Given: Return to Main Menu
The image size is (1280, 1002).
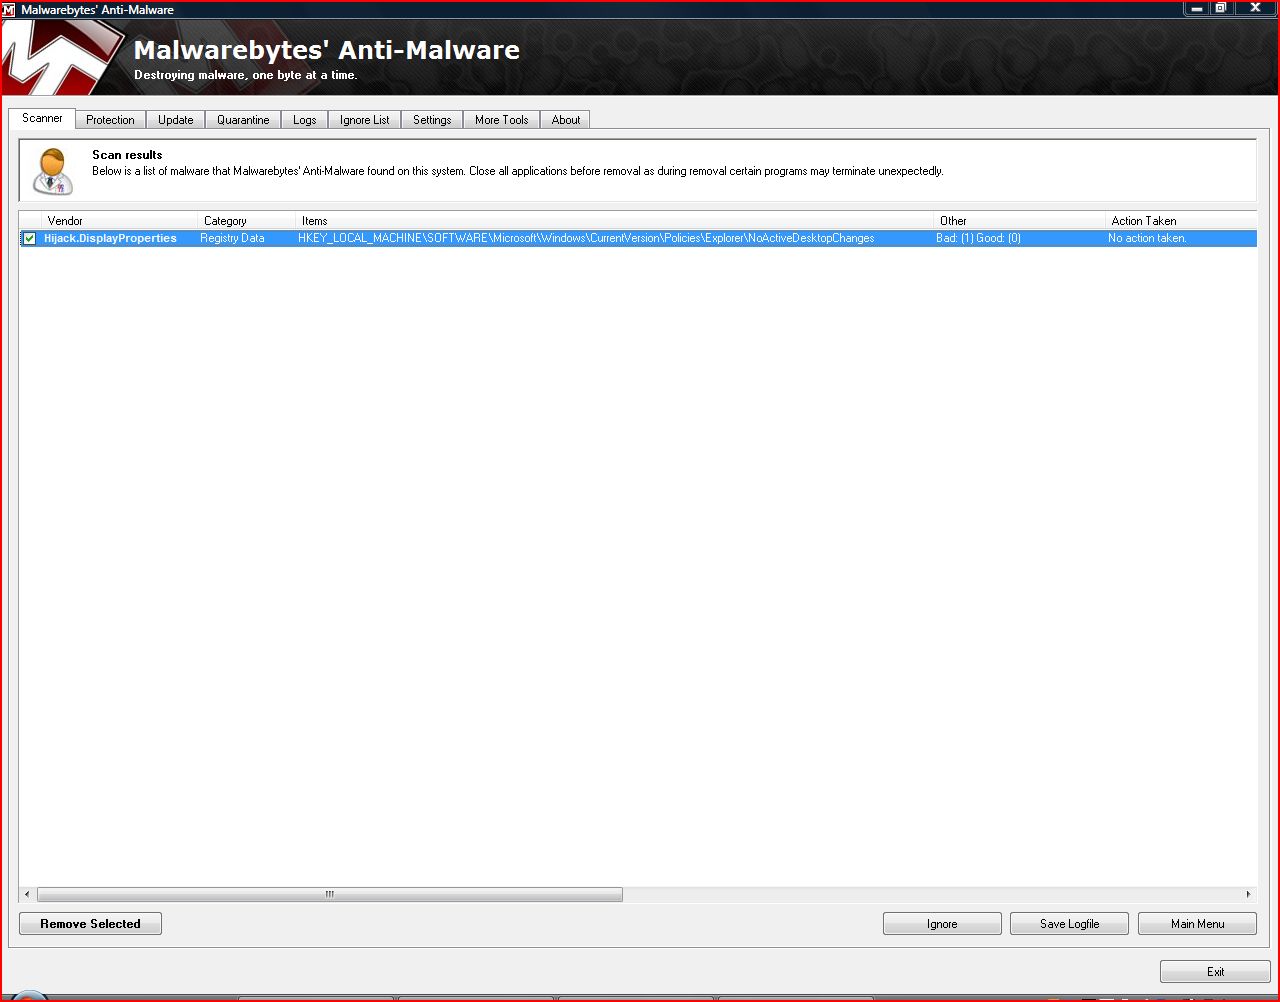Looking at the screenshot, I should tap(1197, 924).
